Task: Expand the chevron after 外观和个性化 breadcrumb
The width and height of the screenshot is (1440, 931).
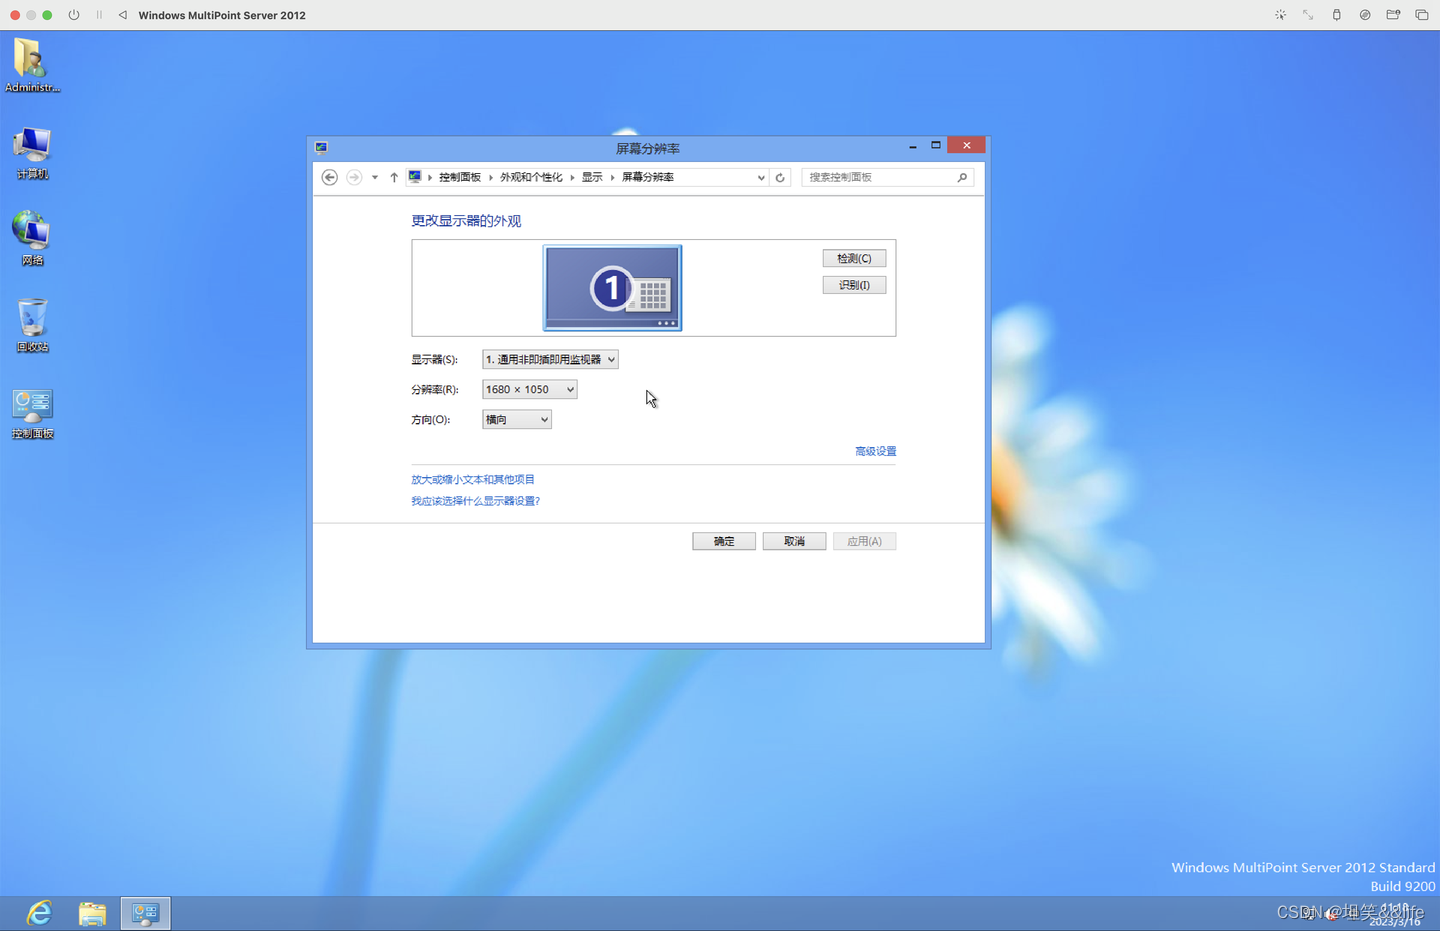Action: click(572, 177)
